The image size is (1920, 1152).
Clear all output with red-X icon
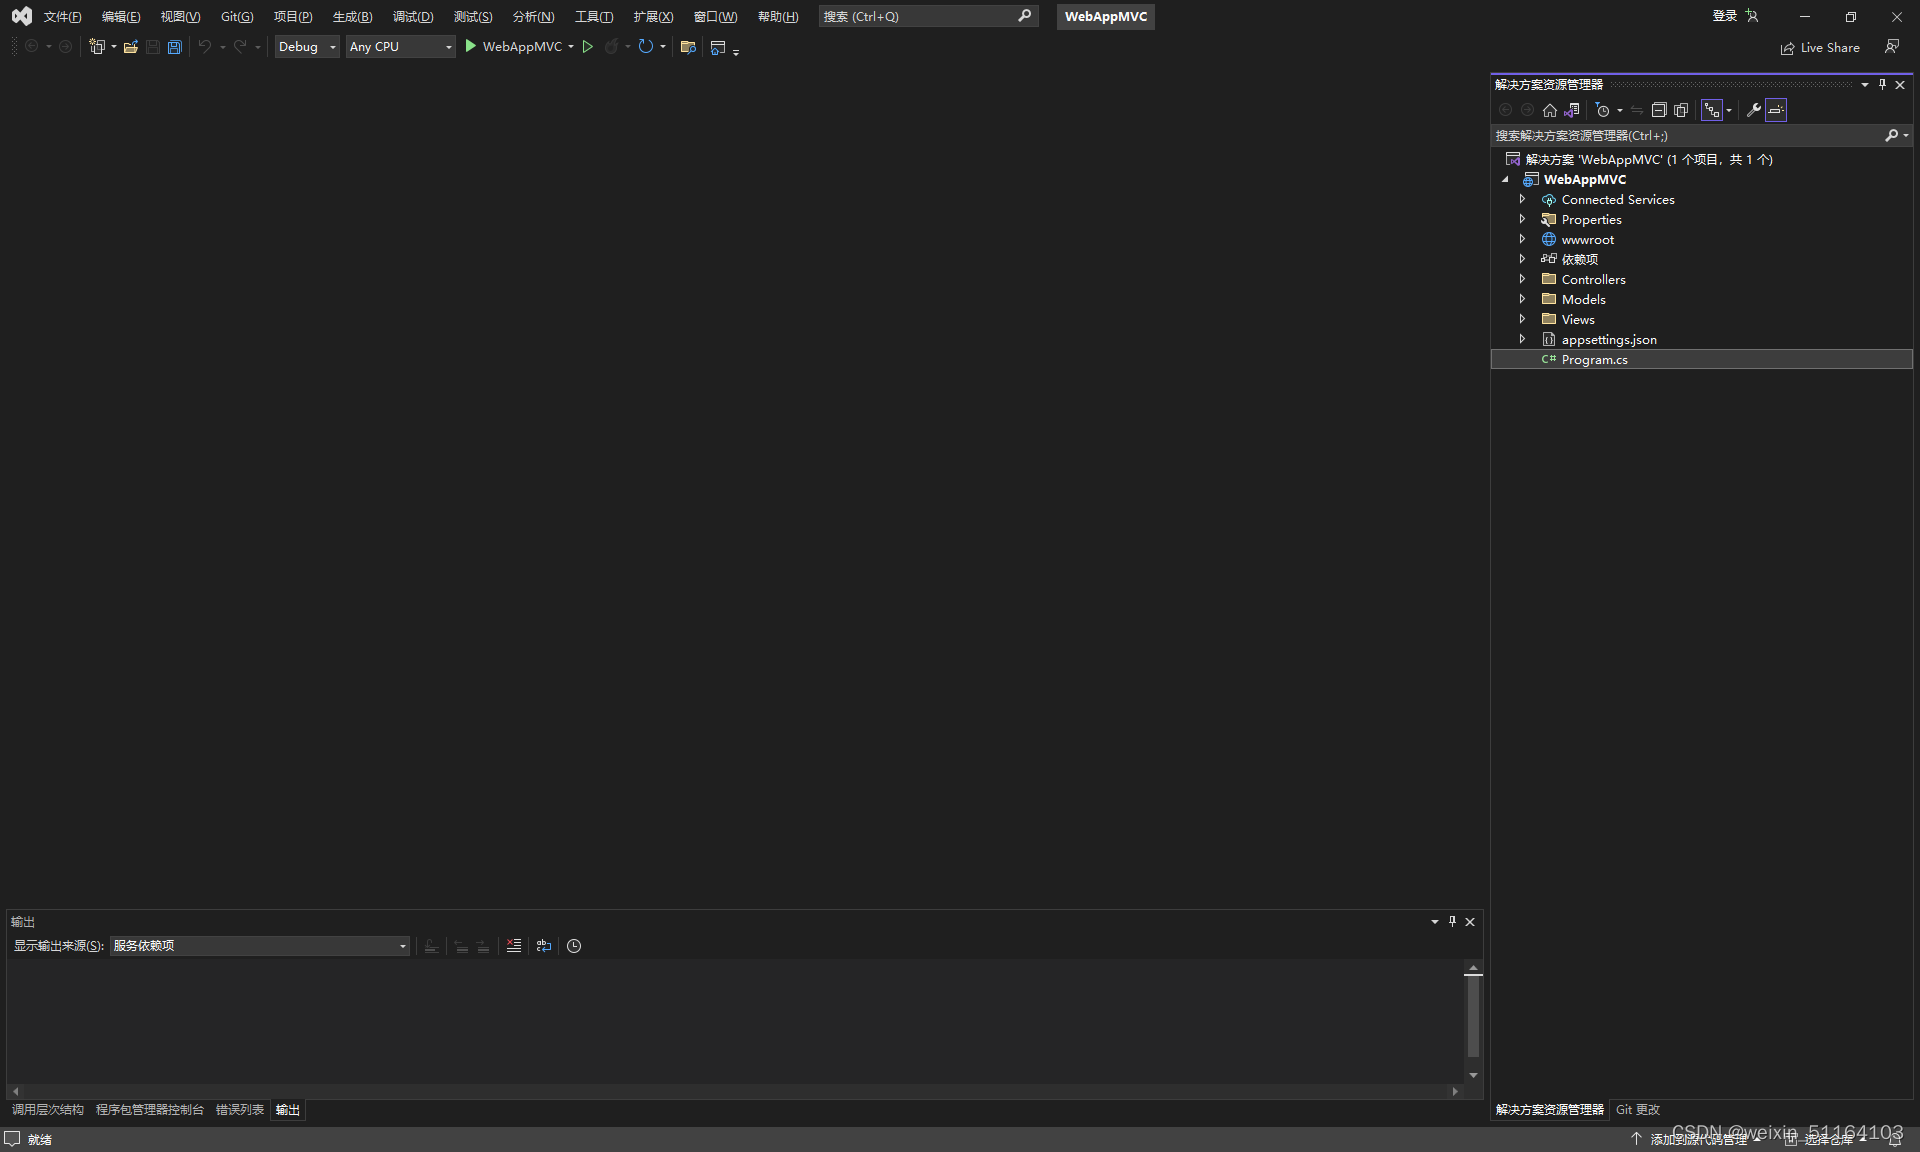514,946
